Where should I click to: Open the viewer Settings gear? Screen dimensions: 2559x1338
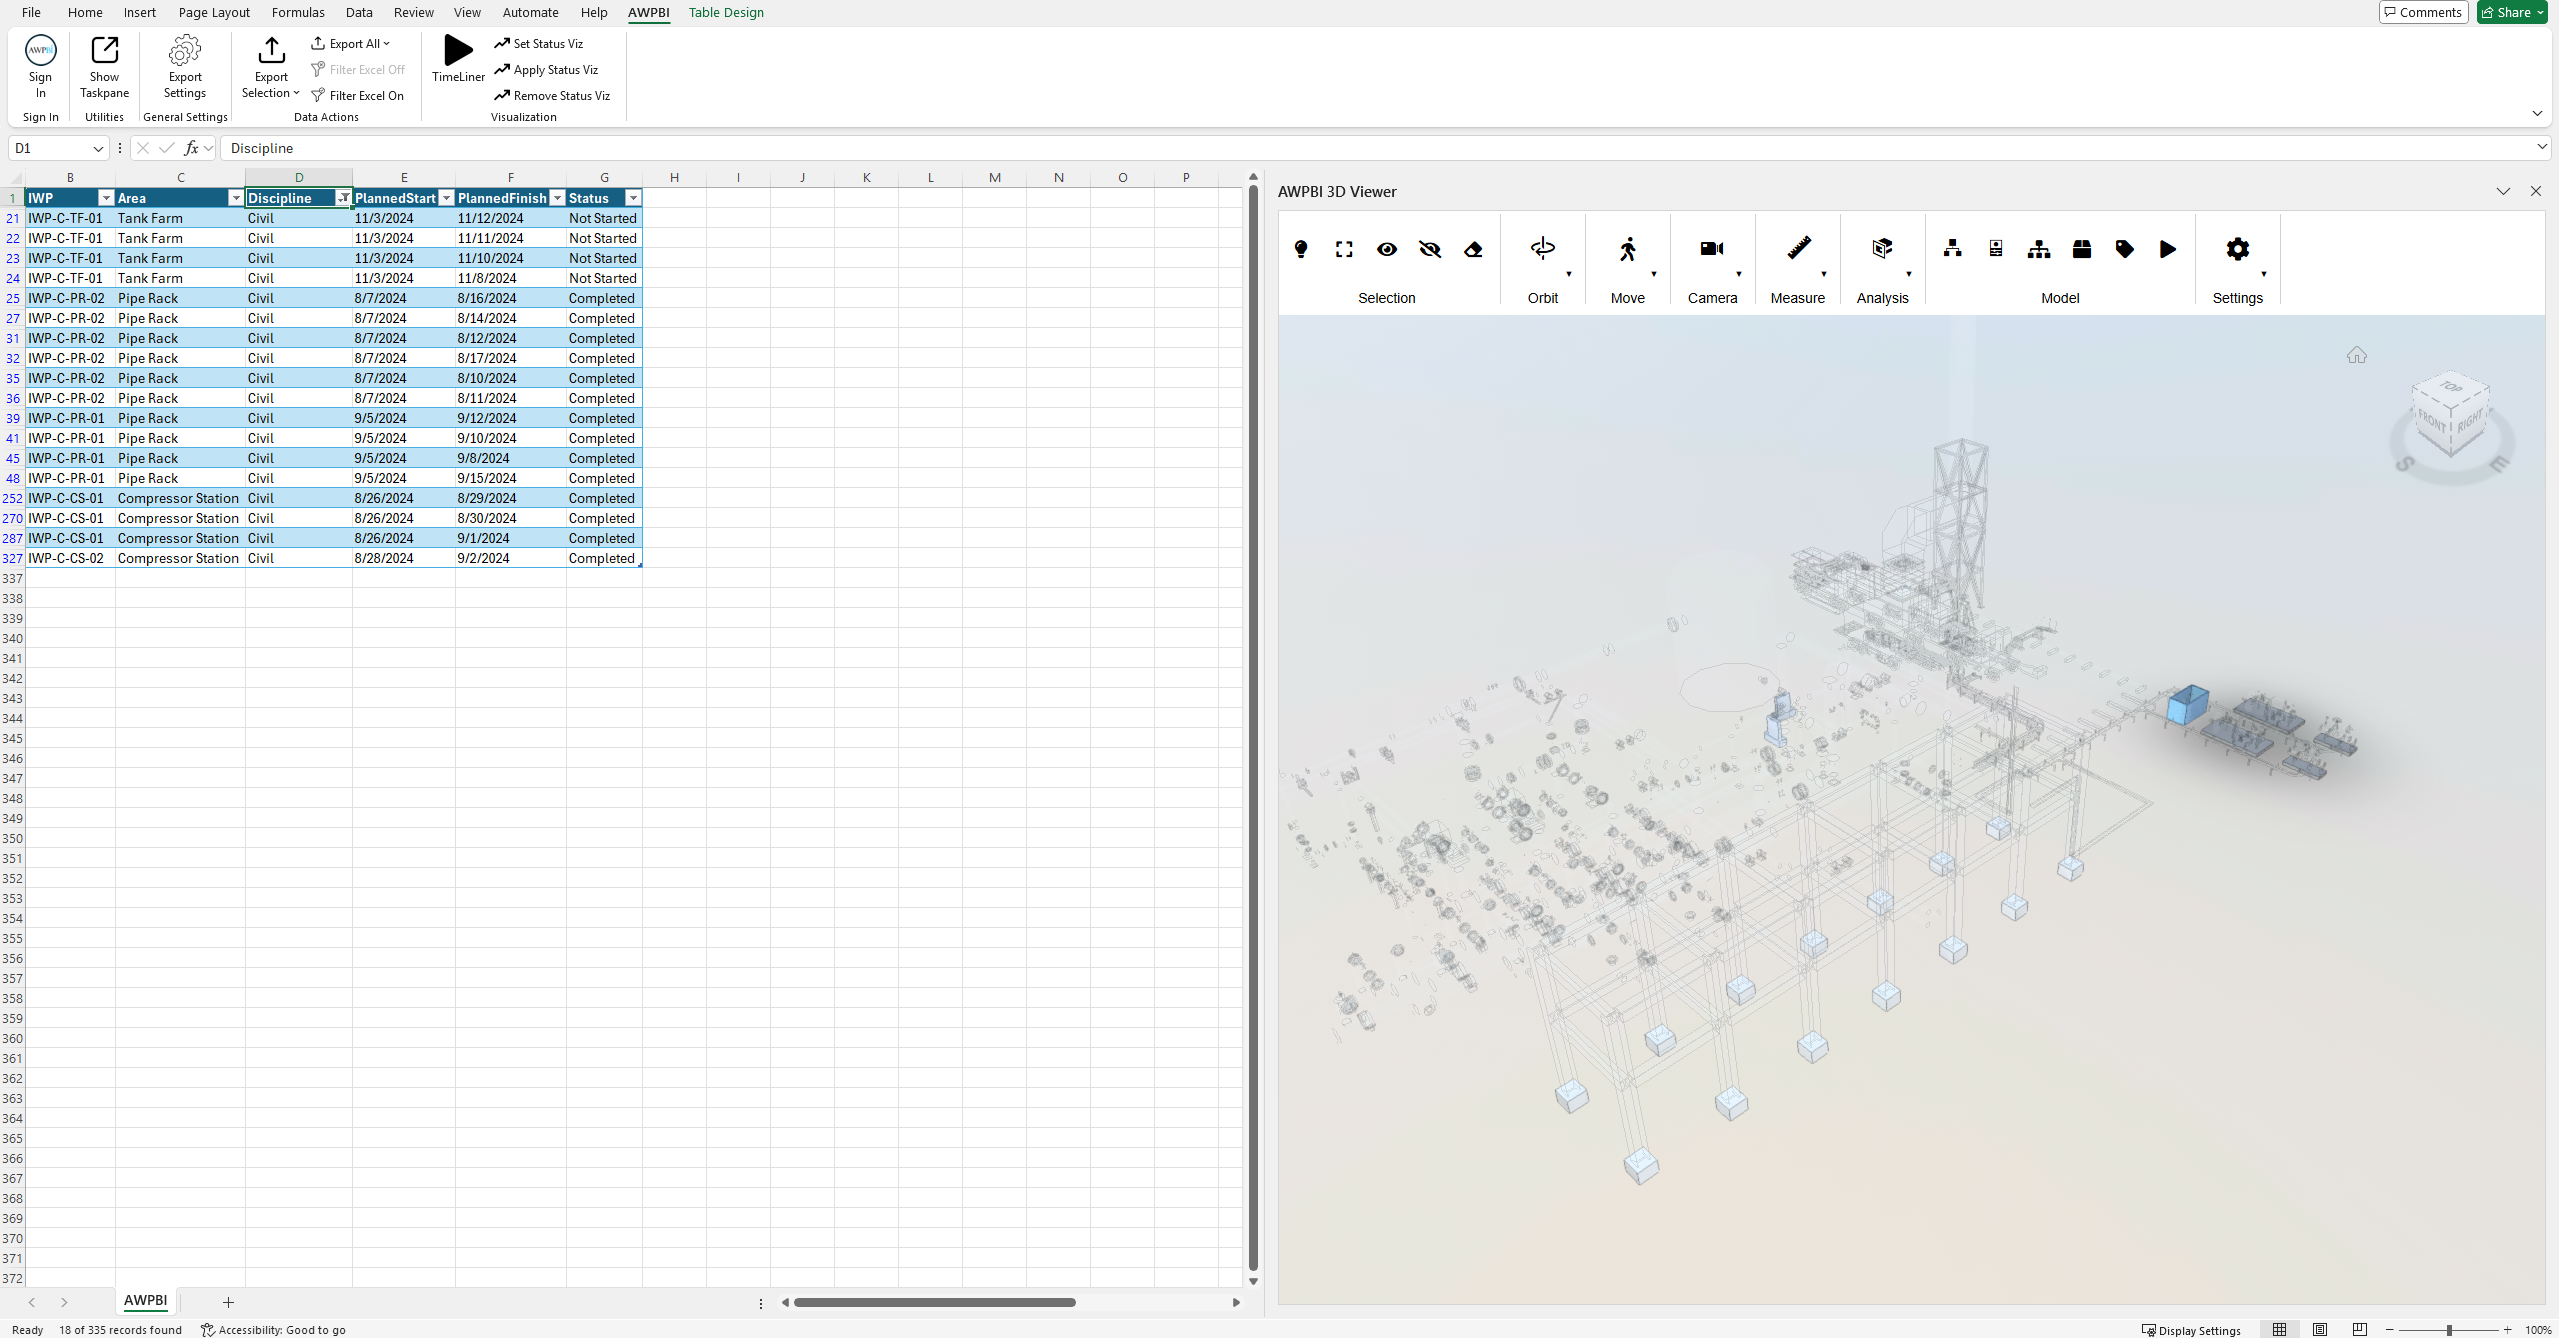click(2238, 248)
